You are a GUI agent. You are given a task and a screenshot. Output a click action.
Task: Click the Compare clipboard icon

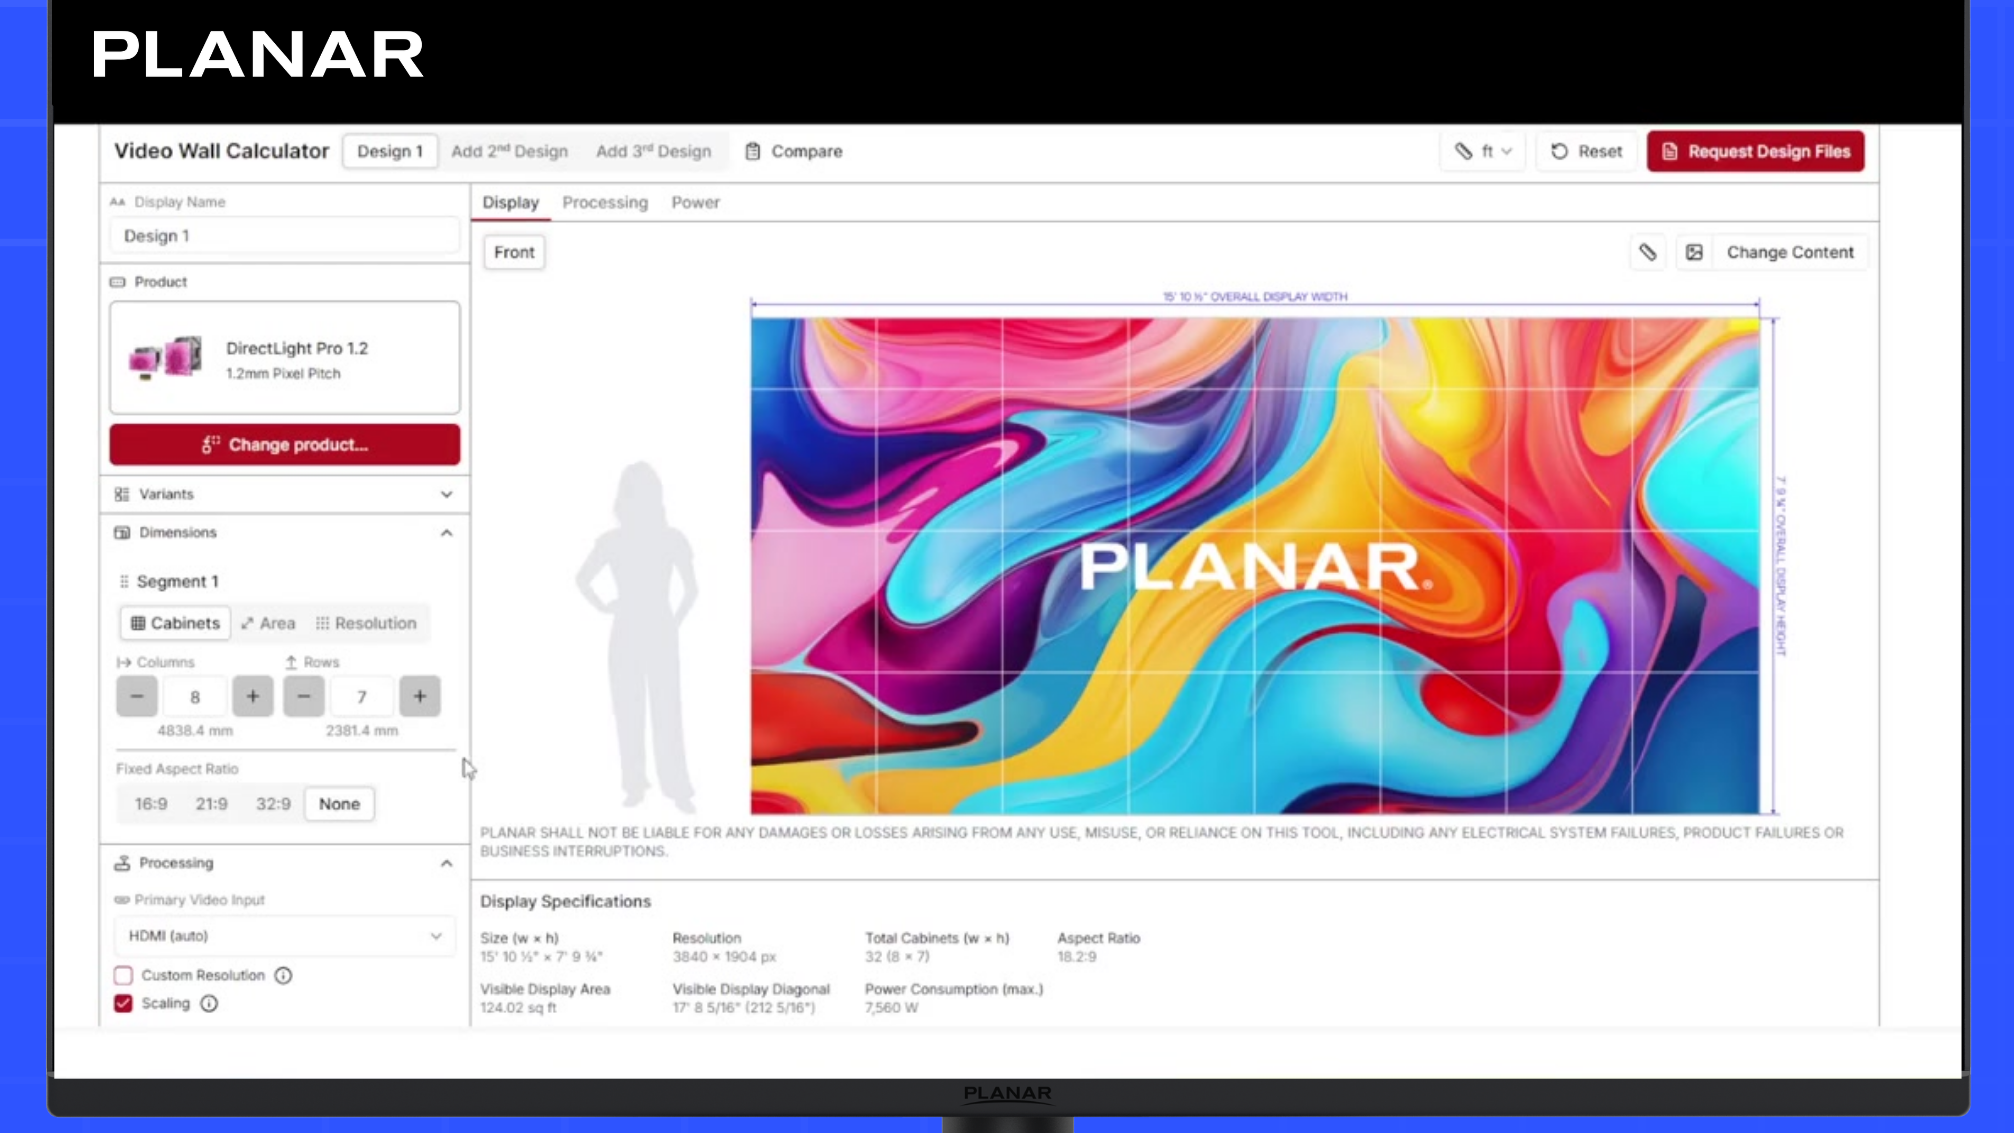(x=753, y=151)
